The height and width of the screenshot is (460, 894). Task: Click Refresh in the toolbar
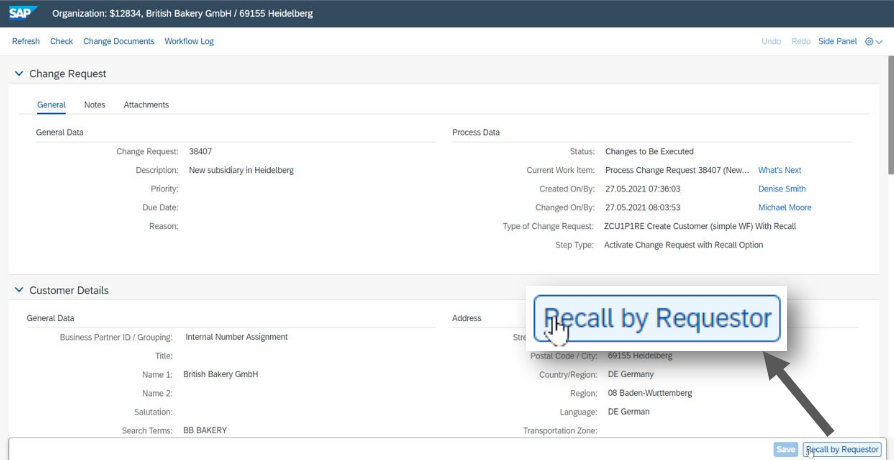(x=26, y=41)
